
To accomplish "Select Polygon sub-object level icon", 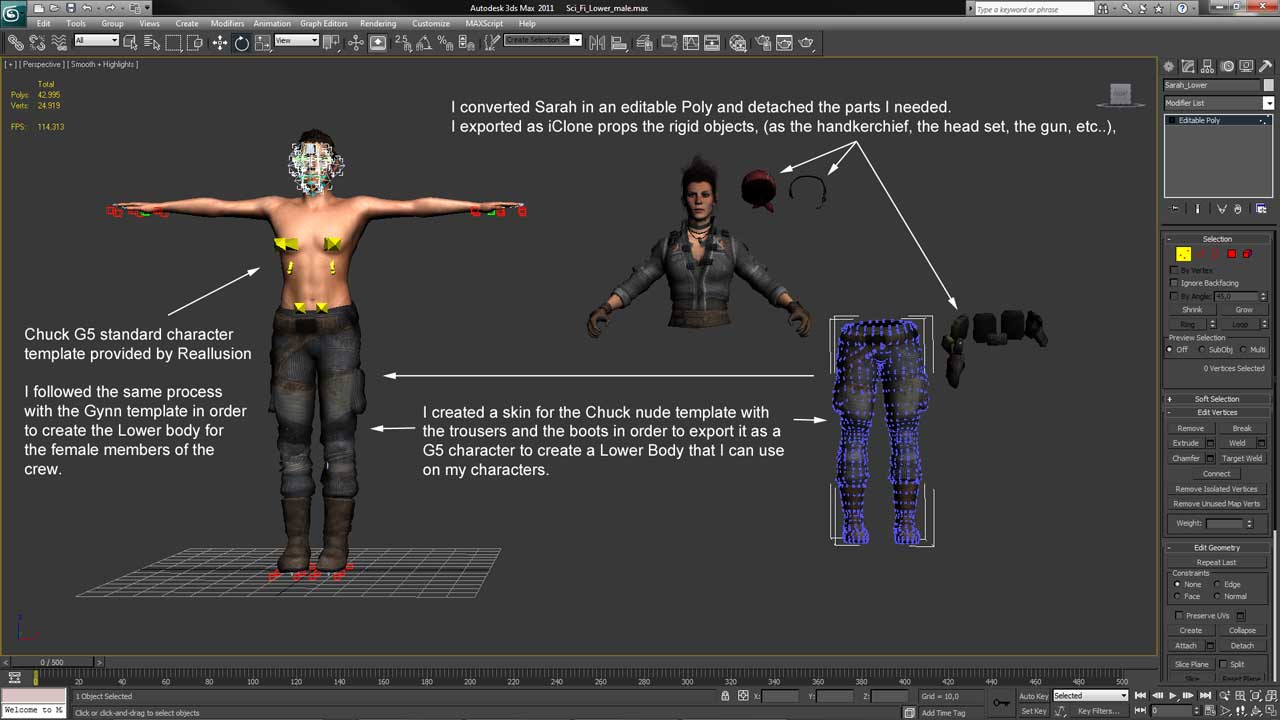I will [x=1232, y=254].
